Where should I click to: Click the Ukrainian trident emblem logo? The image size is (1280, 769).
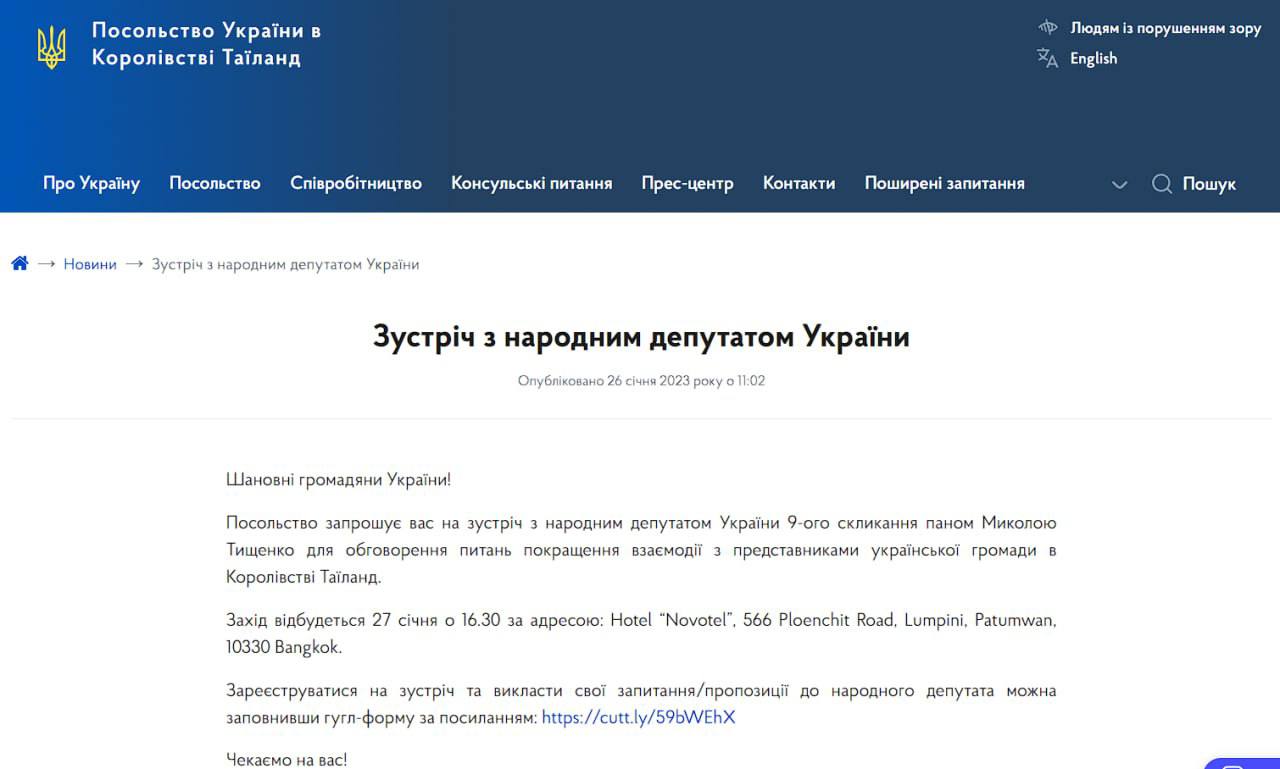click(51, 46)
